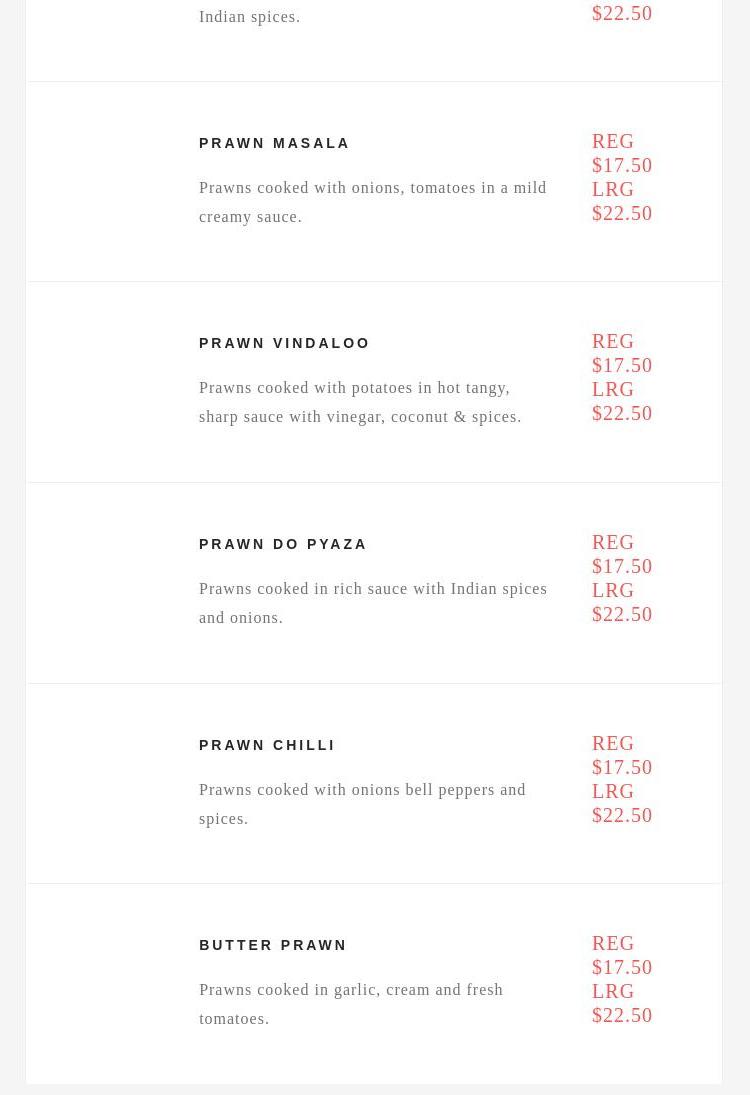Open the Butter Prawn menu item
The height and width of the screenshot is (1095, 750).
coord(273,945)
